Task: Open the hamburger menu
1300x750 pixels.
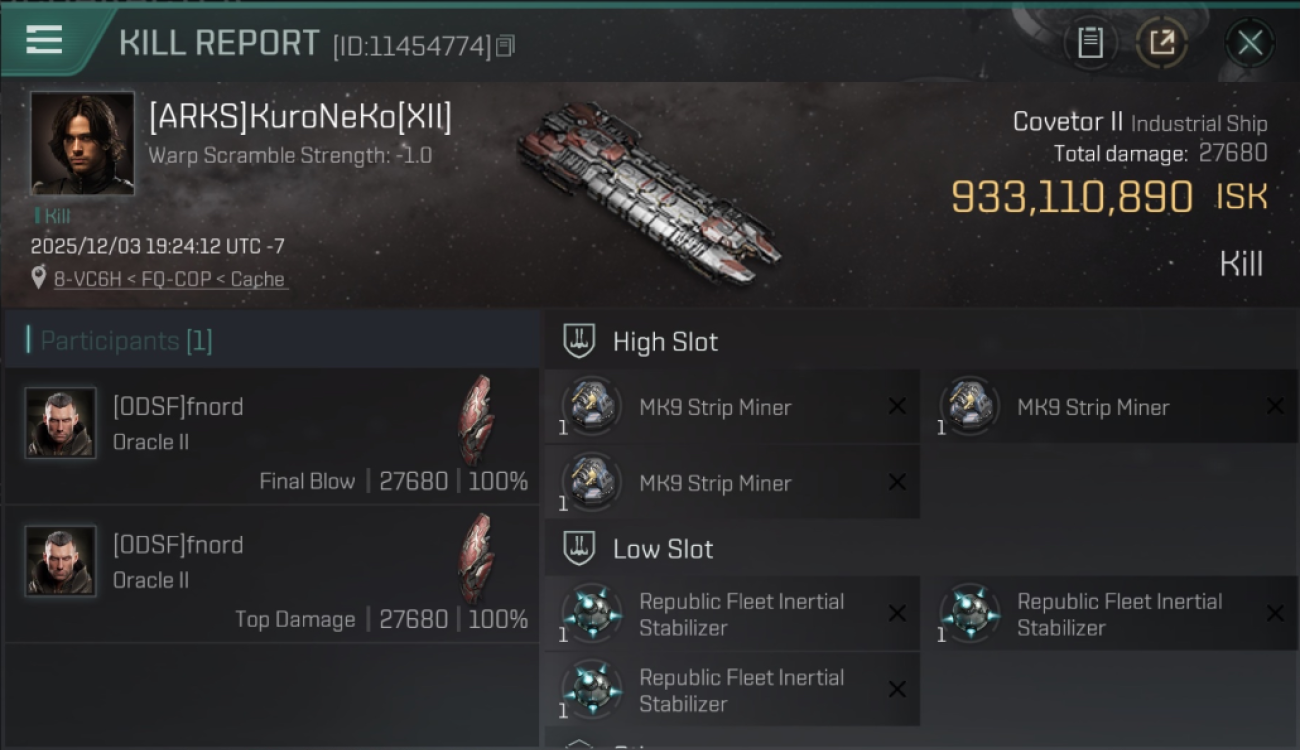Action: point(44,41)
